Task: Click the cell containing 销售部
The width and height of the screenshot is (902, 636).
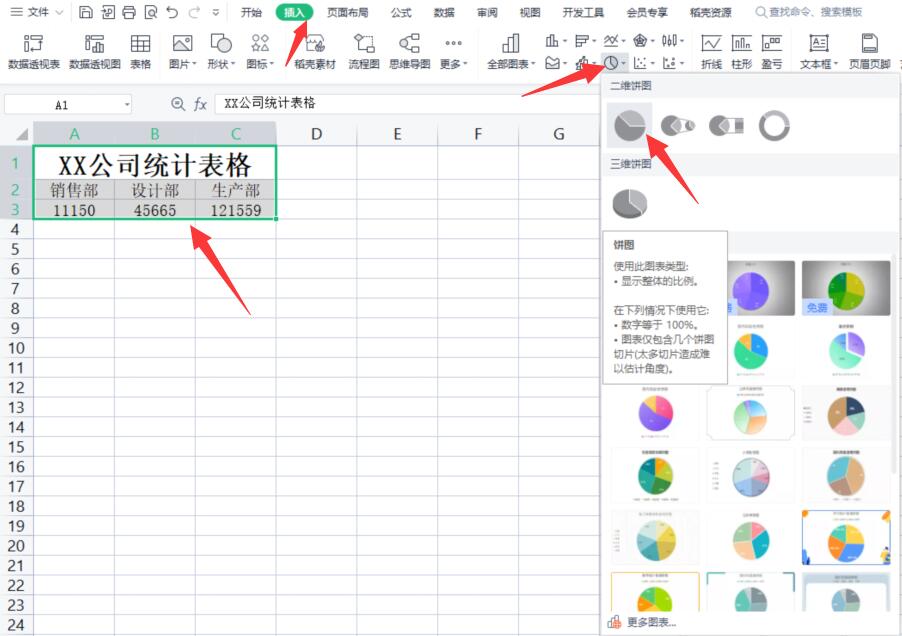Action: (x=74, y=190)
